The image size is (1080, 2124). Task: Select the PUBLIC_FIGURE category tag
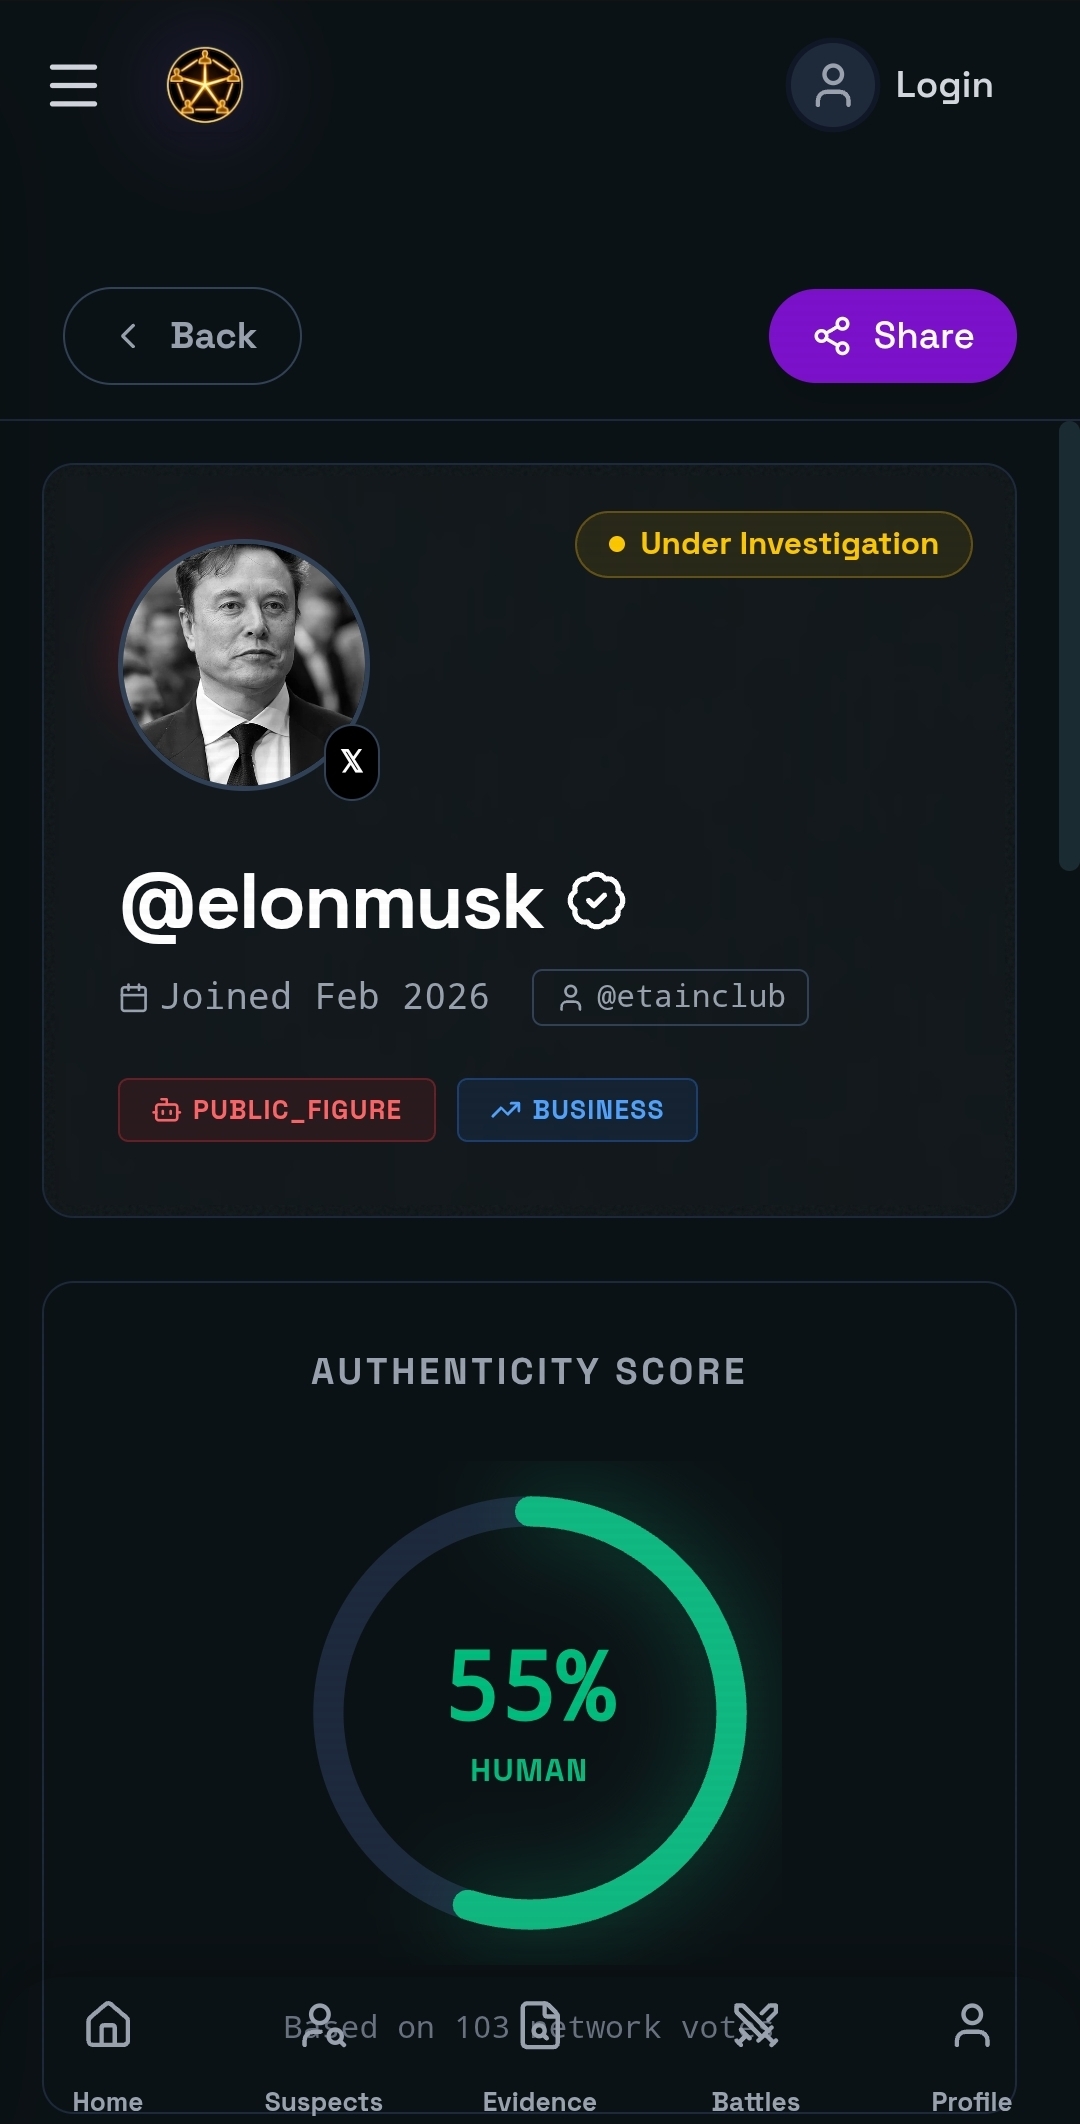(x=277, y=1110)
